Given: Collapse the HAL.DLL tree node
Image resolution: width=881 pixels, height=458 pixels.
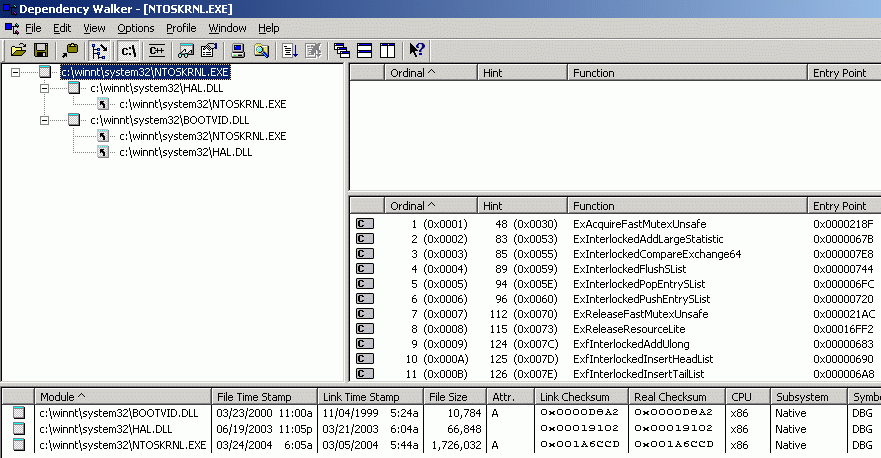Looking at the screenshot, I should [44, 88].
